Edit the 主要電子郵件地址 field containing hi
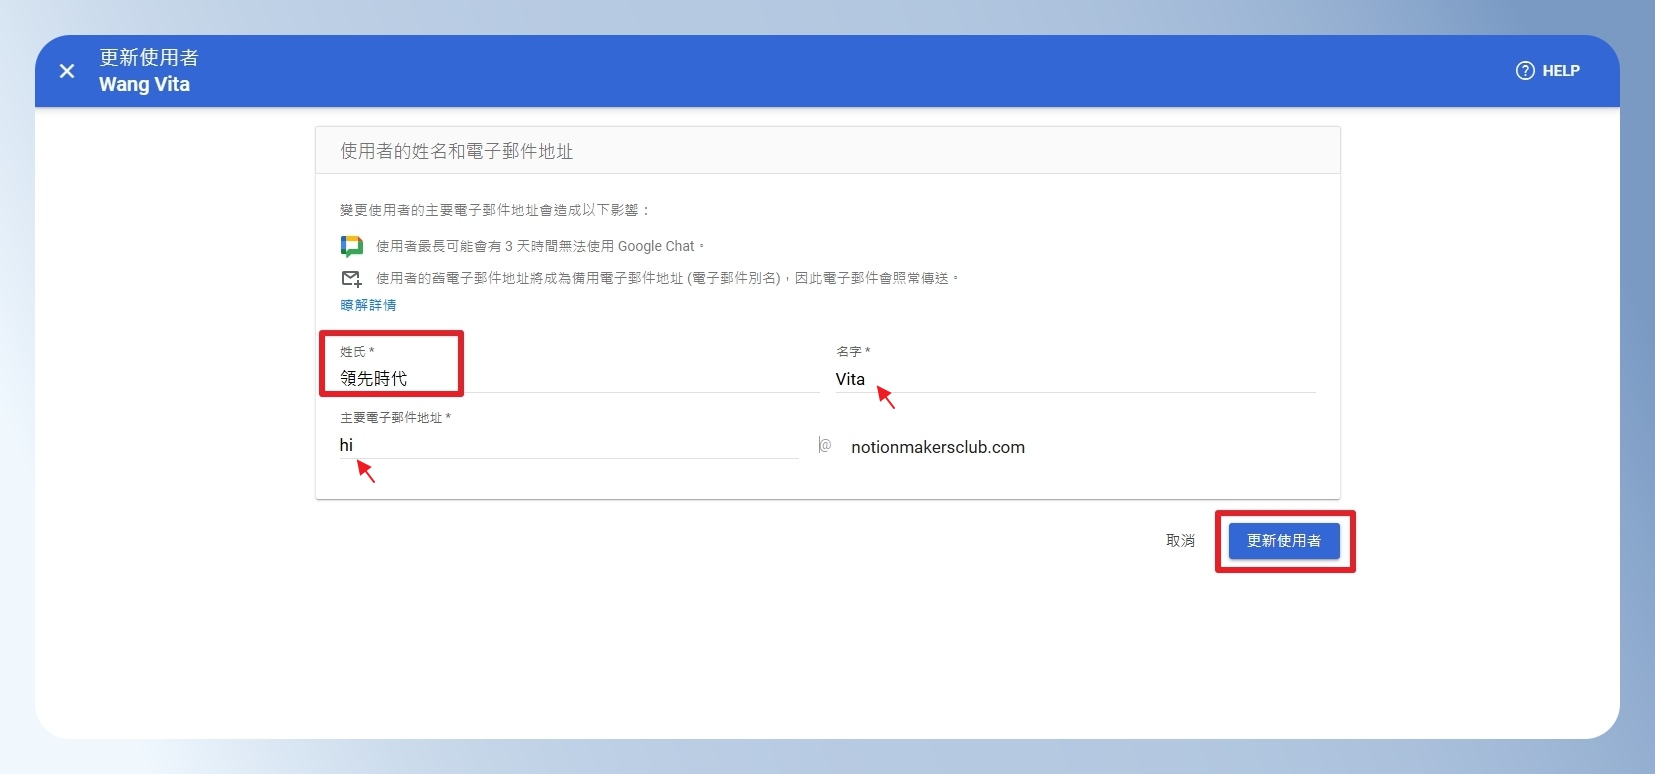Screen dimensions: 1655x774 pos(569,445)
